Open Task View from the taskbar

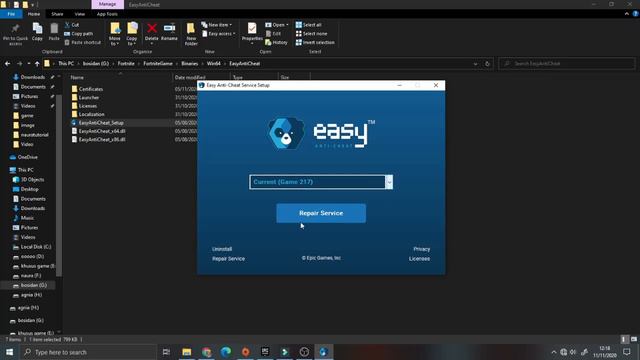[x=166, y=352]
